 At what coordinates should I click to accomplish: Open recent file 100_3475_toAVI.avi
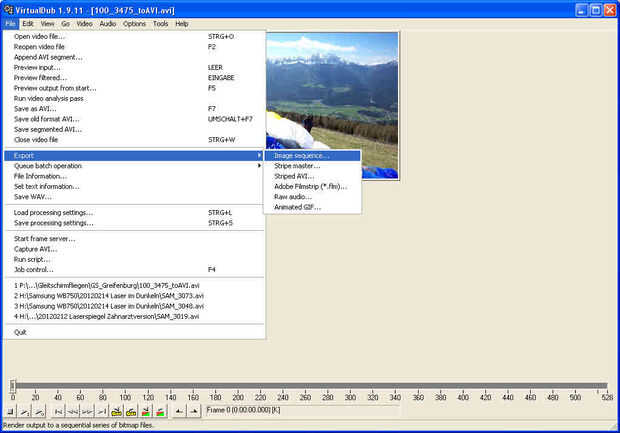pyautogui.click(x=134, y=285)
